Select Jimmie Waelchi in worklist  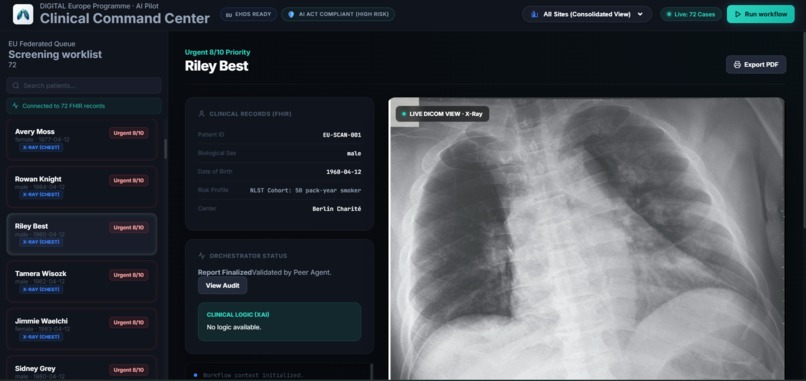click(82, 329)
